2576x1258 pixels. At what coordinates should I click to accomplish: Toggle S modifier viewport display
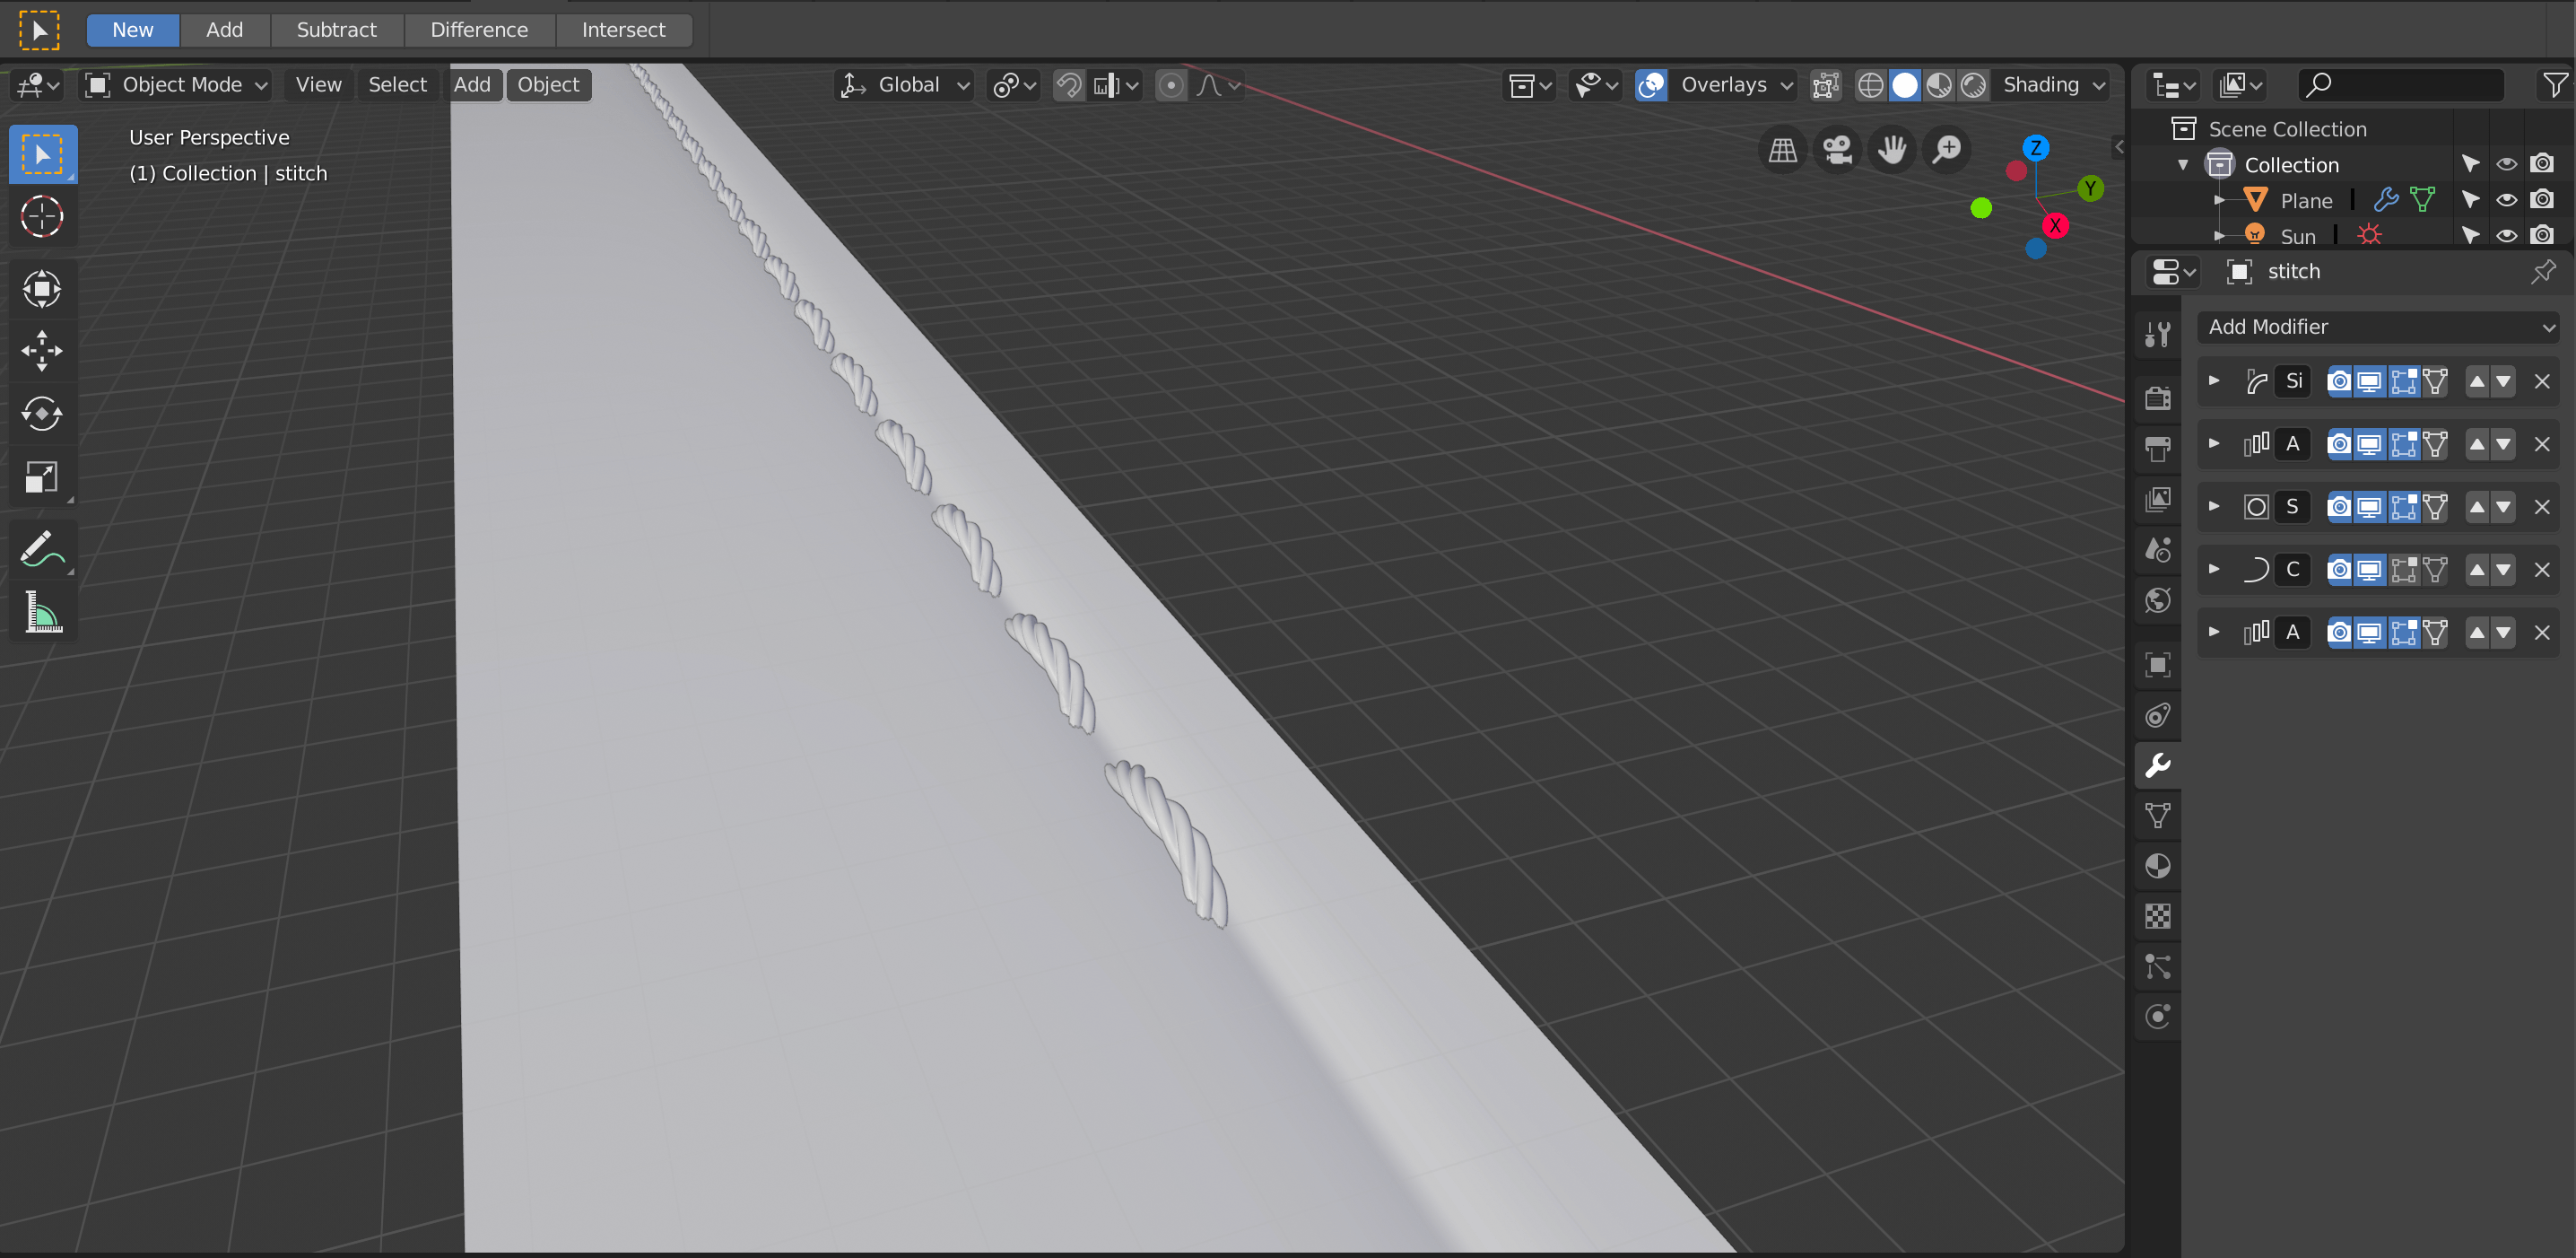[2369, 507]
